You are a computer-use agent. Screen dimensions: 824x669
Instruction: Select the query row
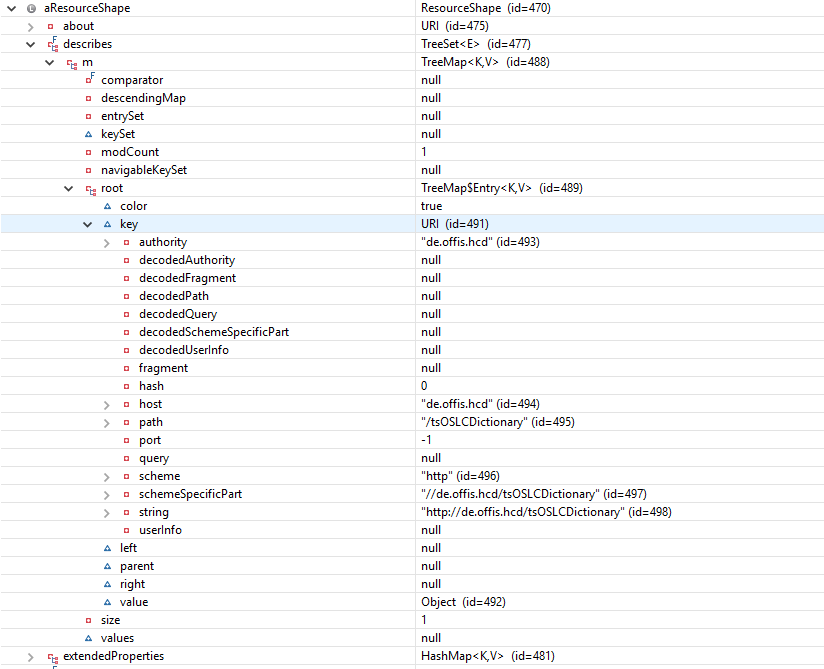click(412, 458)
